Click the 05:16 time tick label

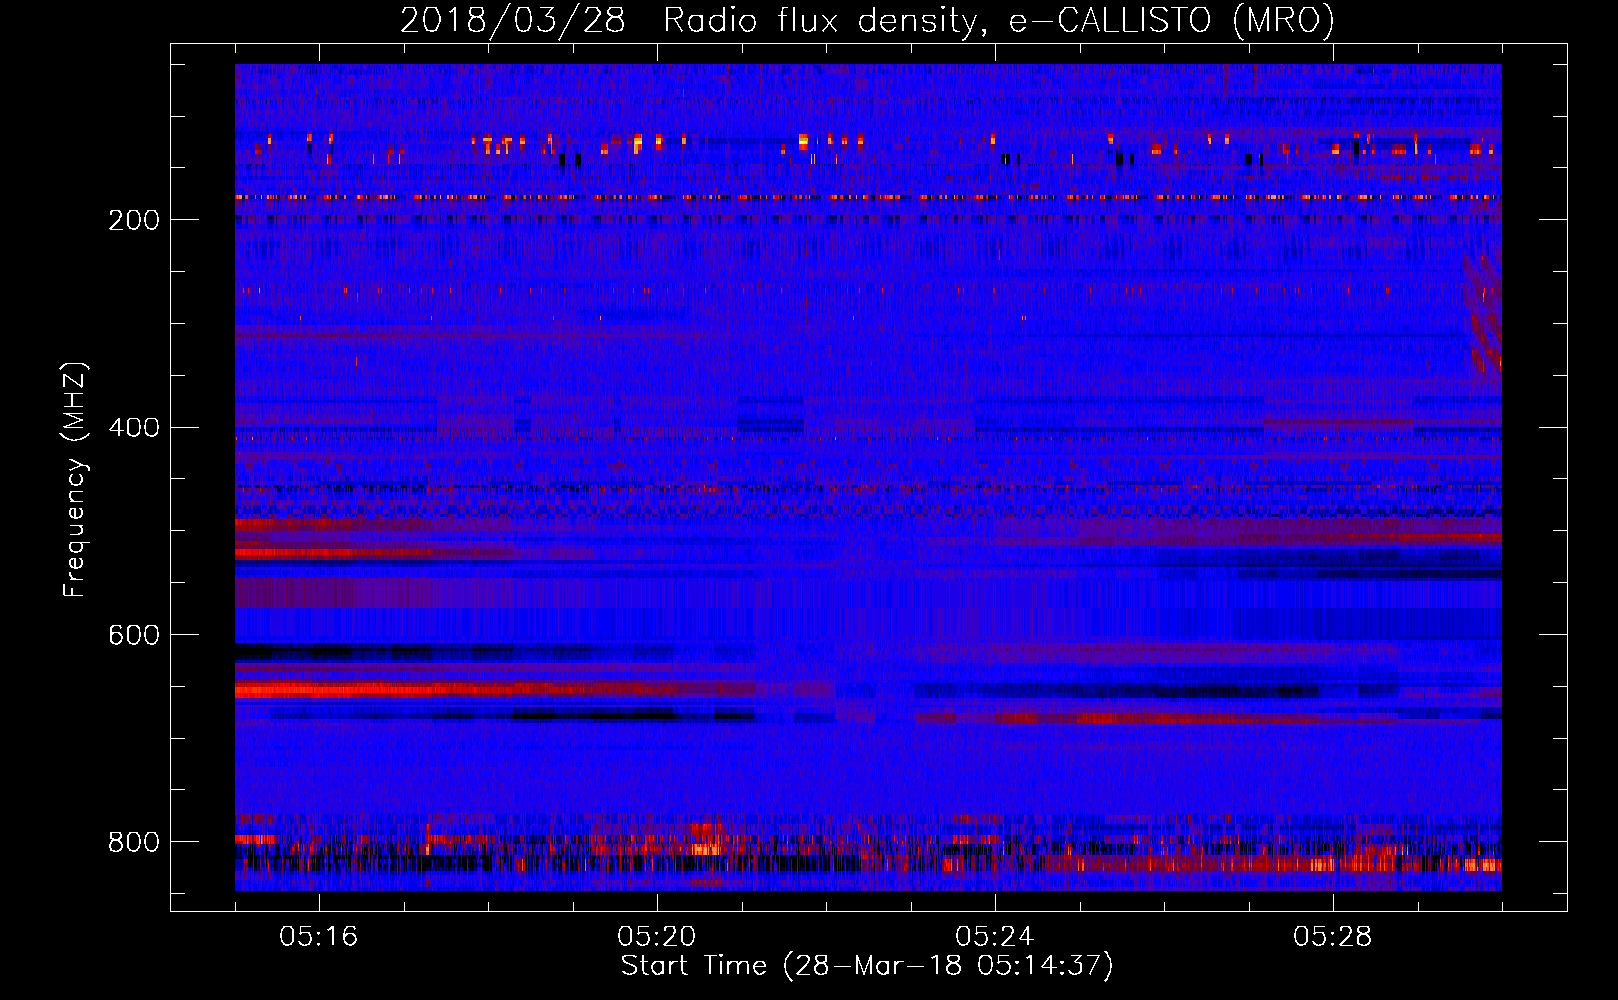point(318,937)
